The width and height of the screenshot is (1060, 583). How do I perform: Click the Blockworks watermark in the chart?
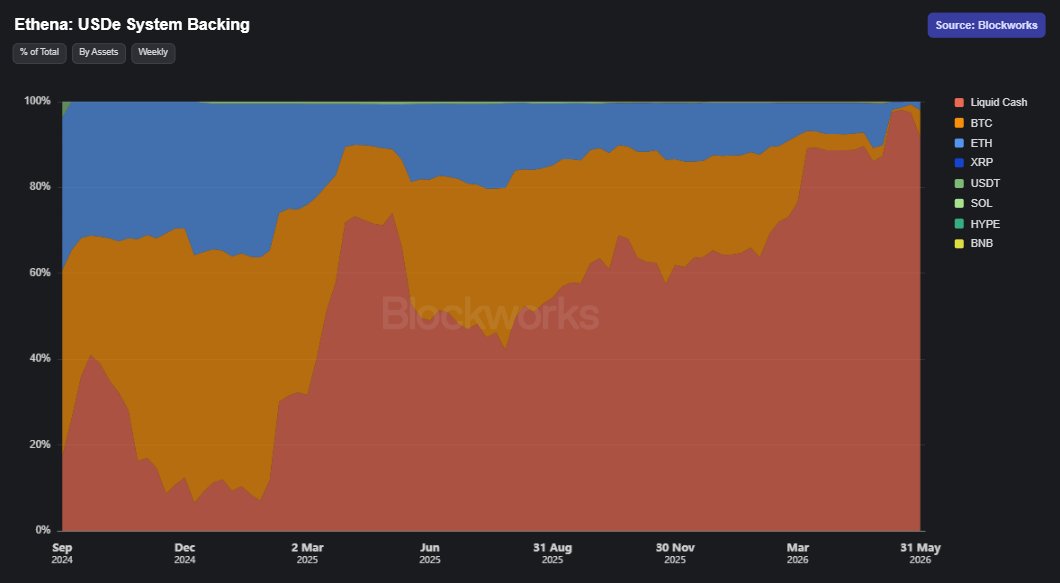point(490,314)
